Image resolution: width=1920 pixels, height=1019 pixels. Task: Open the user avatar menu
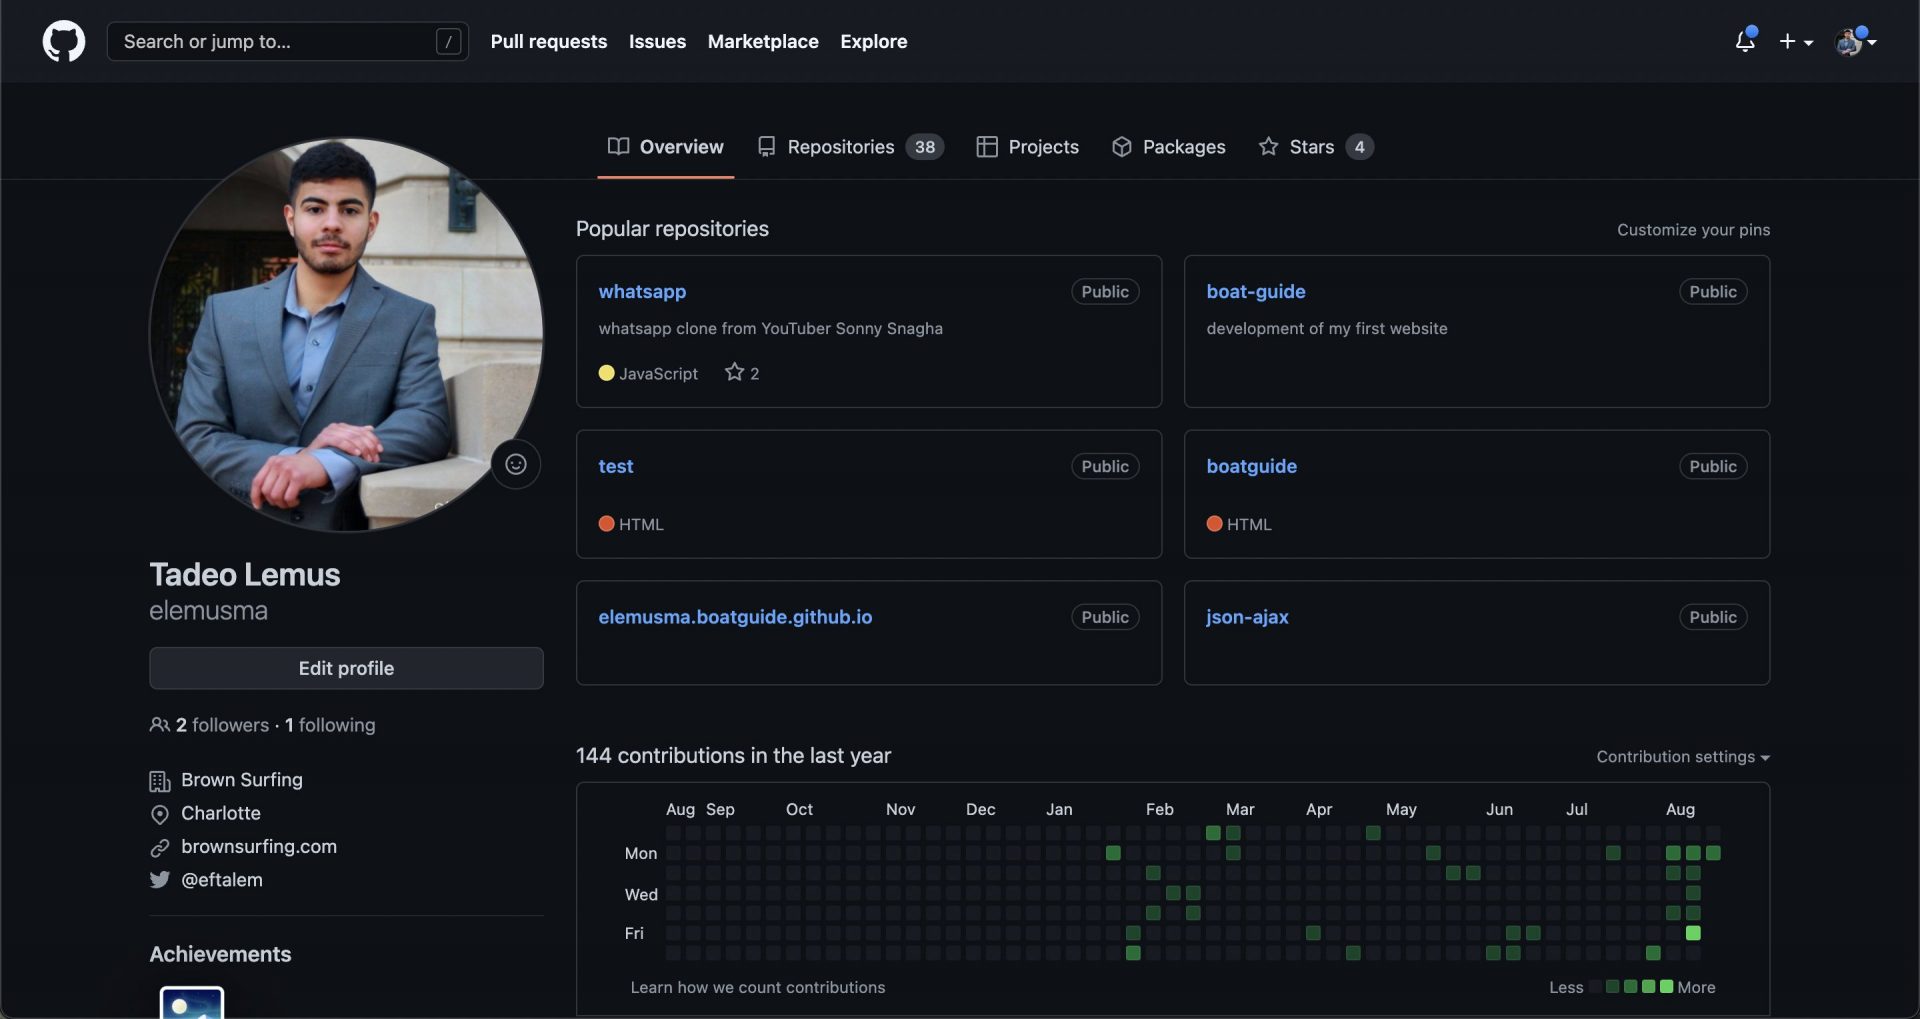point(1855,41)
